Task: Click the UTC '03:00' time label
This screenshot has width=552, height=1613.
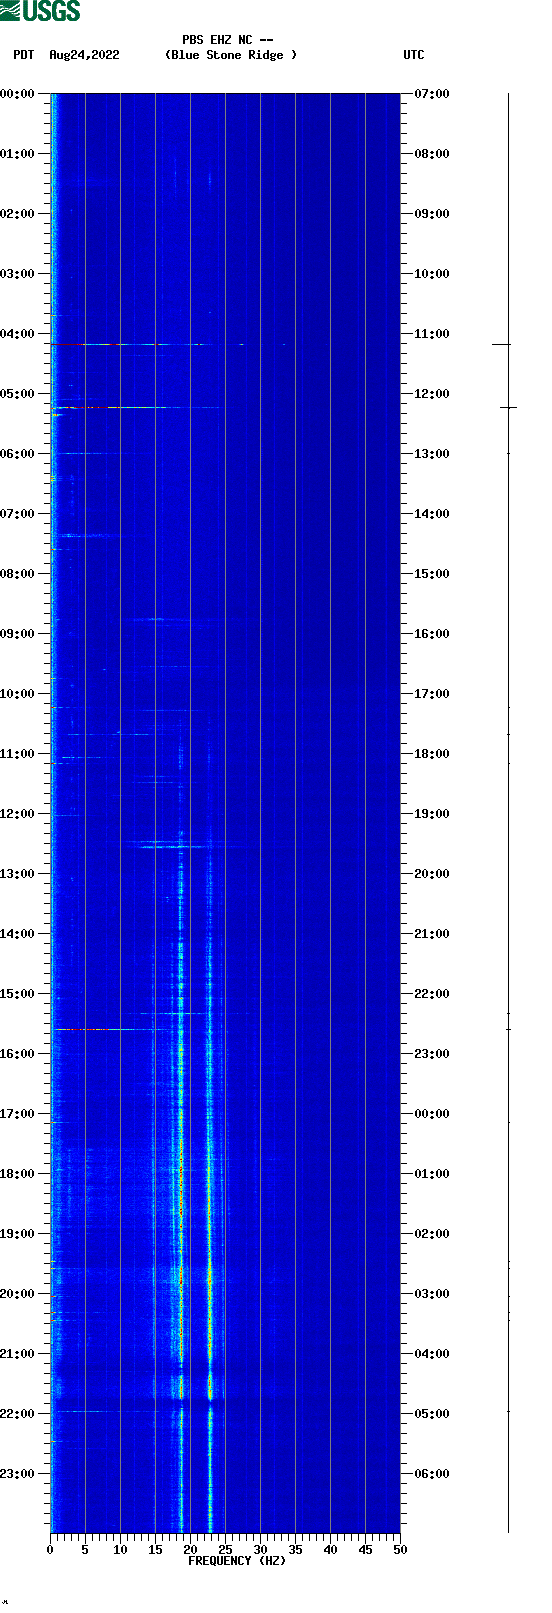Action: [x=432, y=1294]
